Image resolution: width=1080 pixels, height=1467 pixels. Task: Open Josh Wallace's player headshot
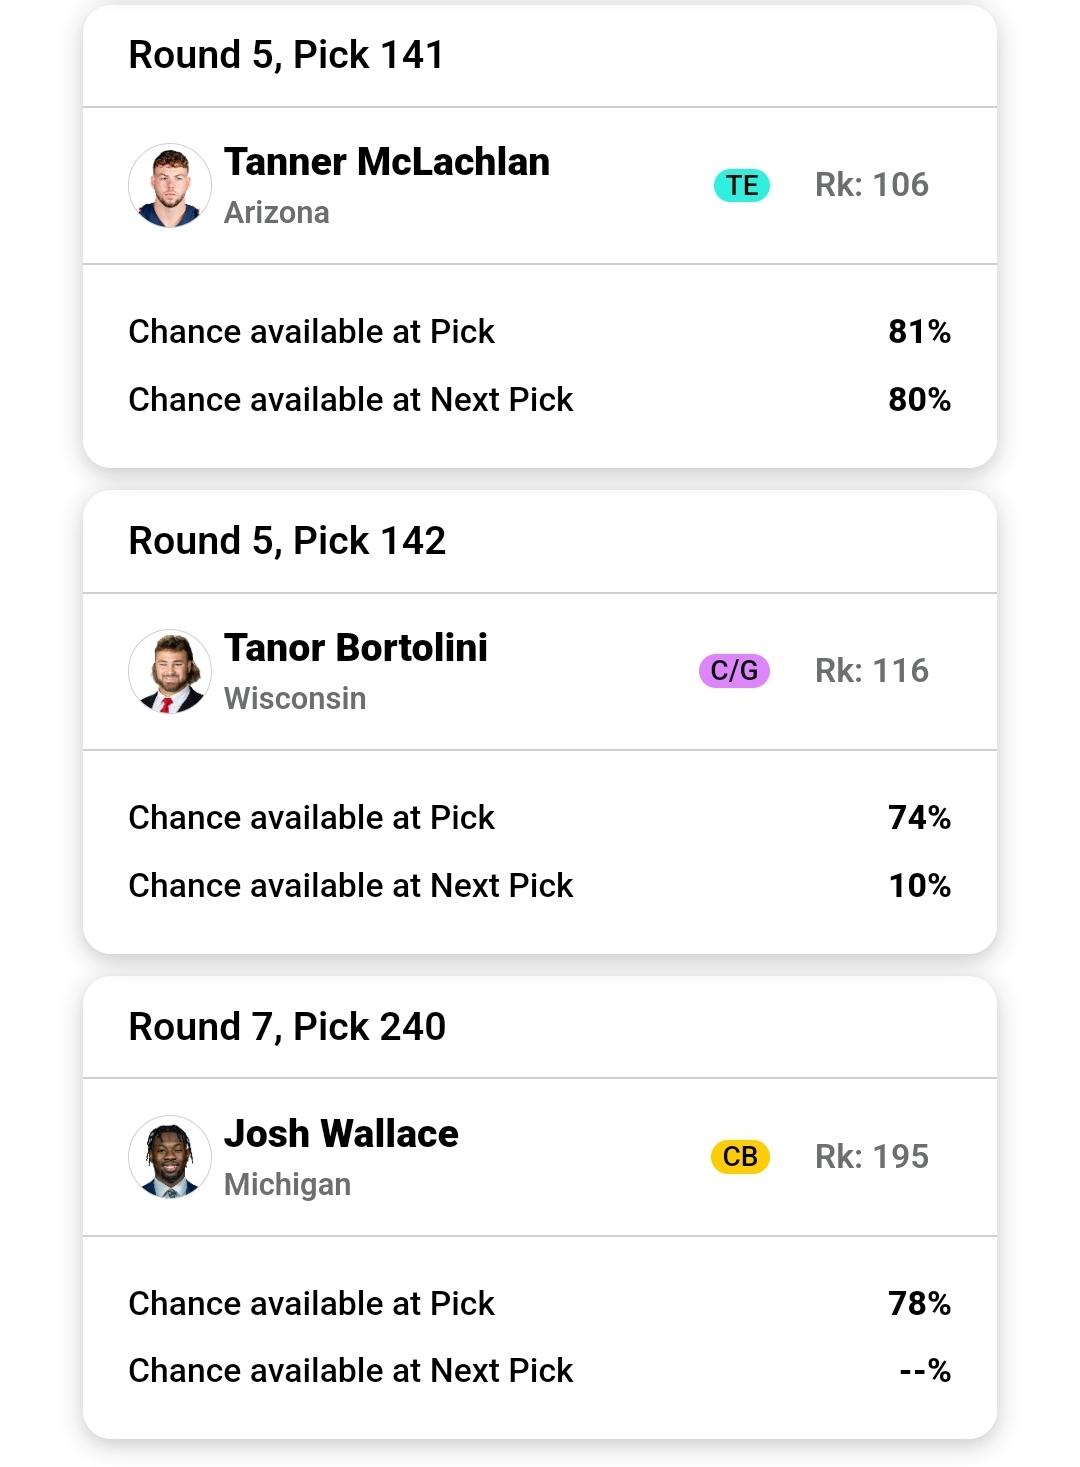click(170, 1157)
